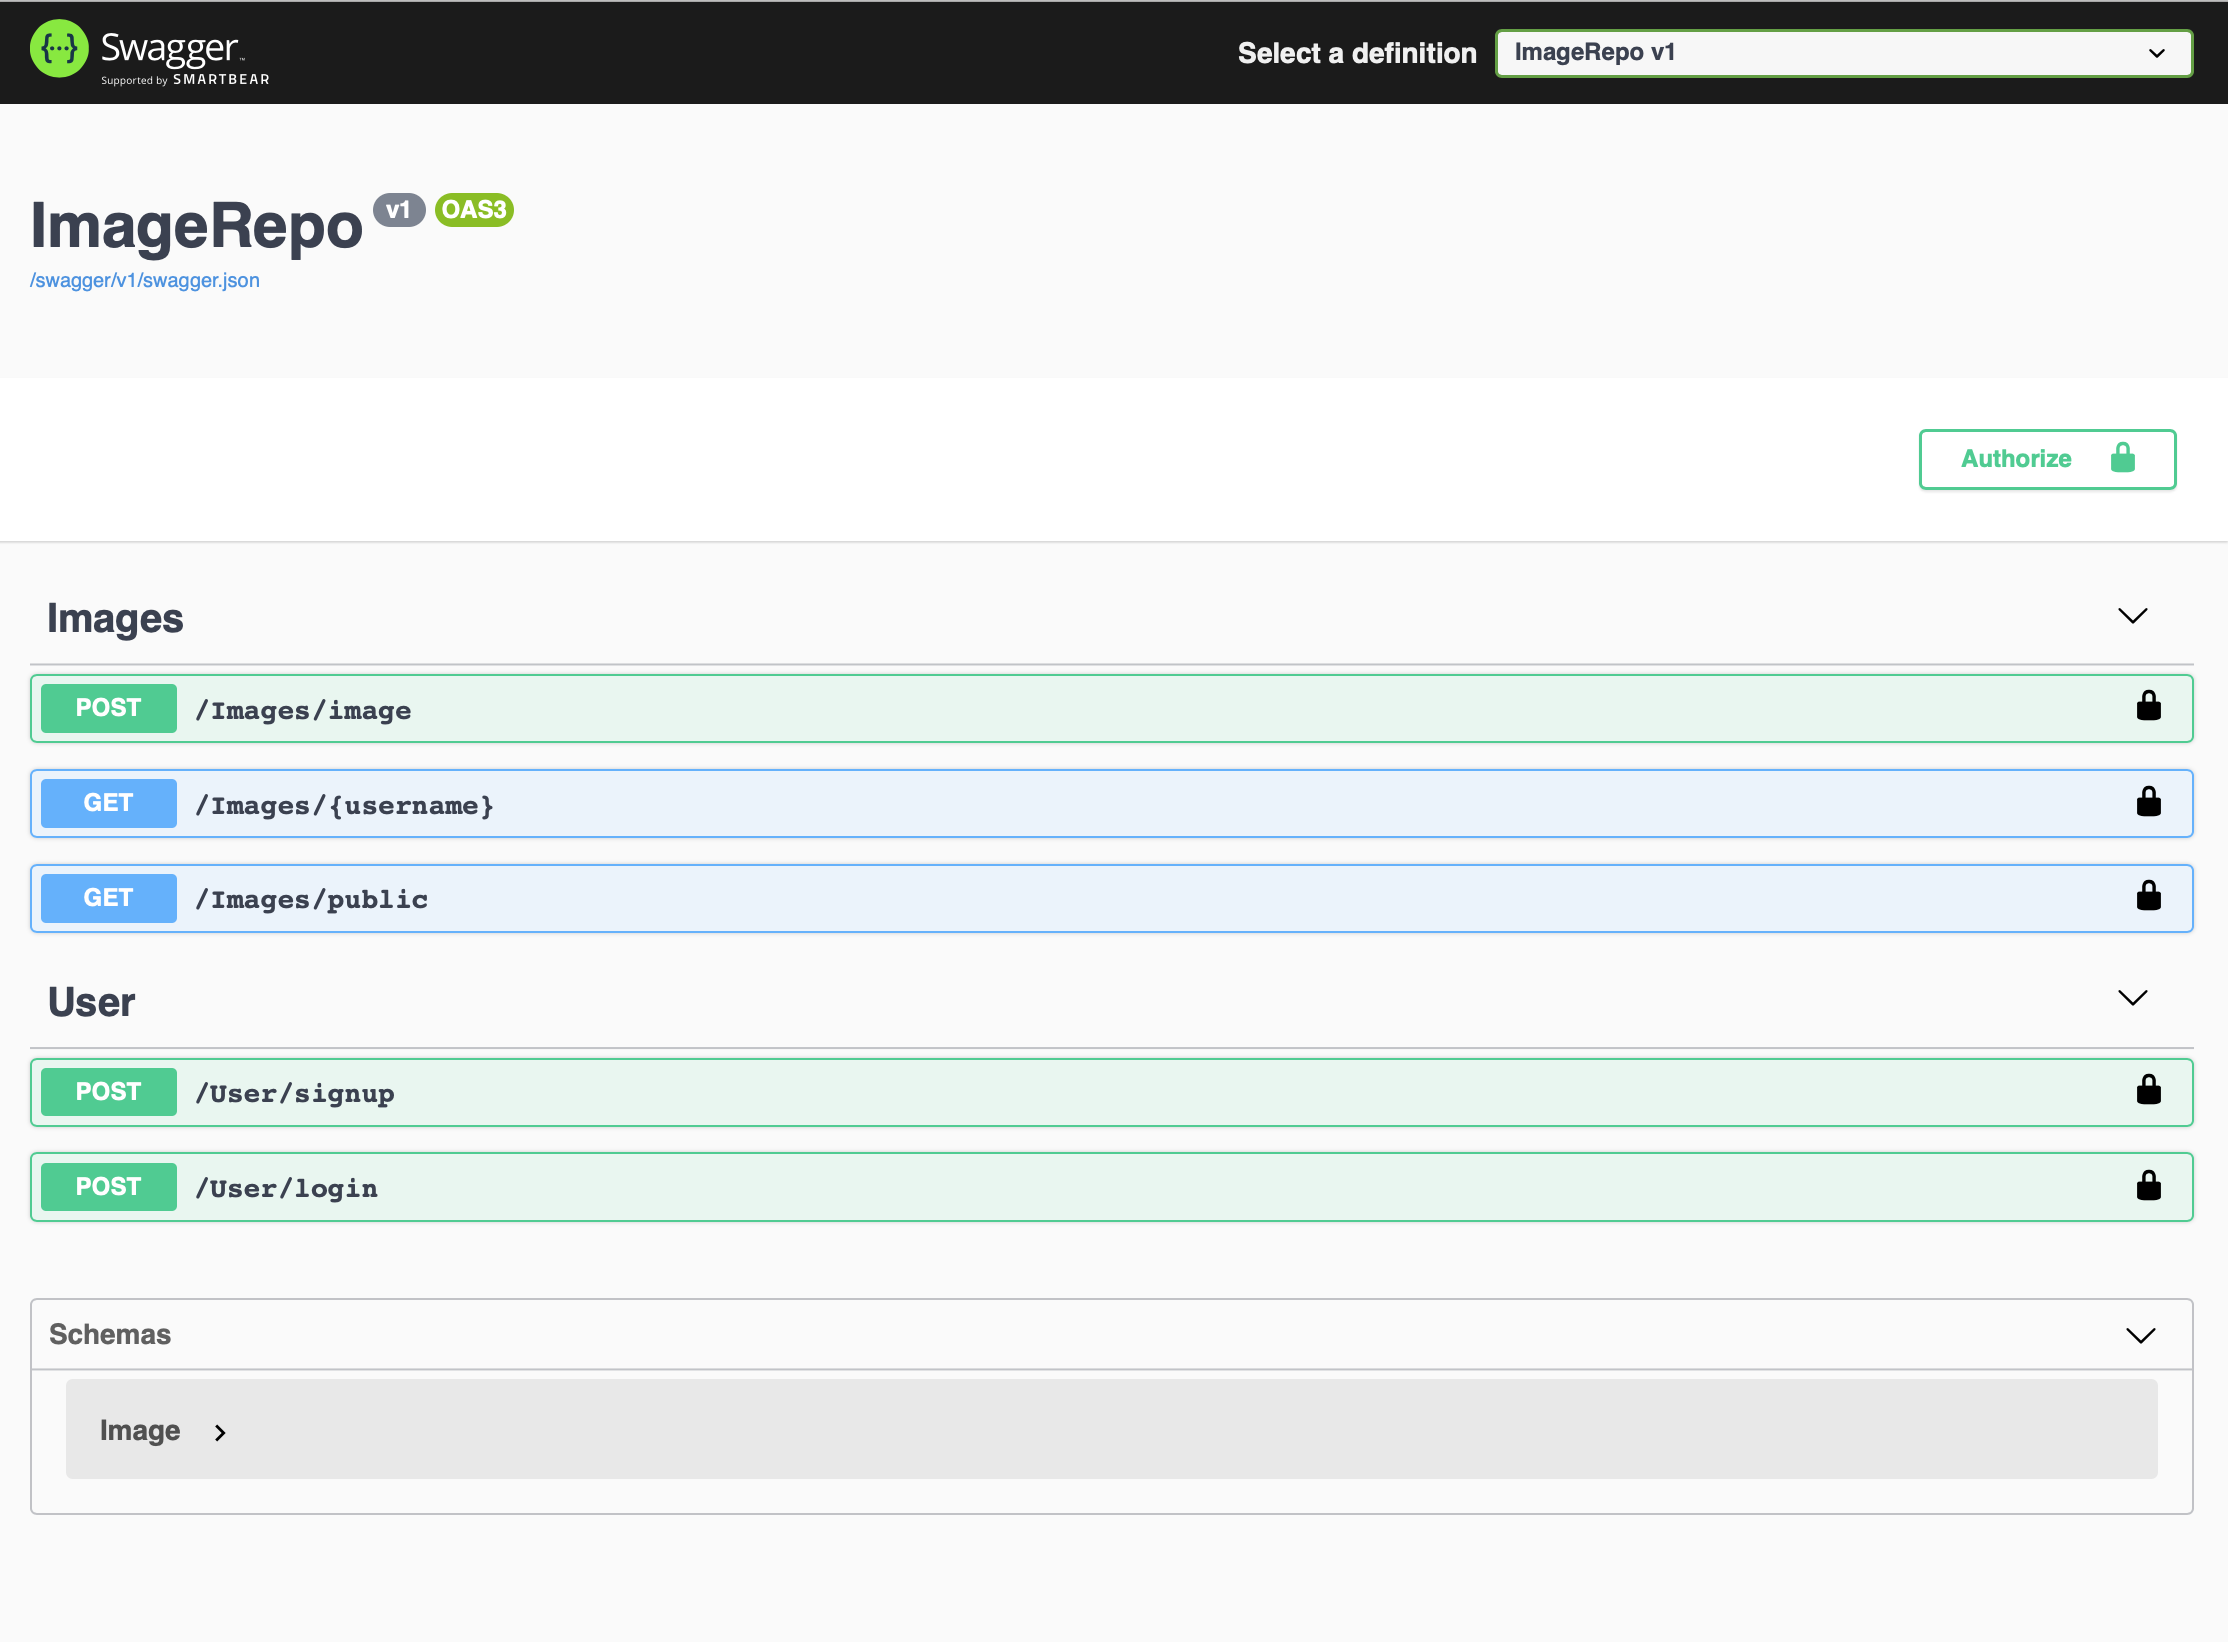Click lock icon on GET /Images/{username}
The height and width of the screenshot is (1642, 2228).
[2148, 802]
